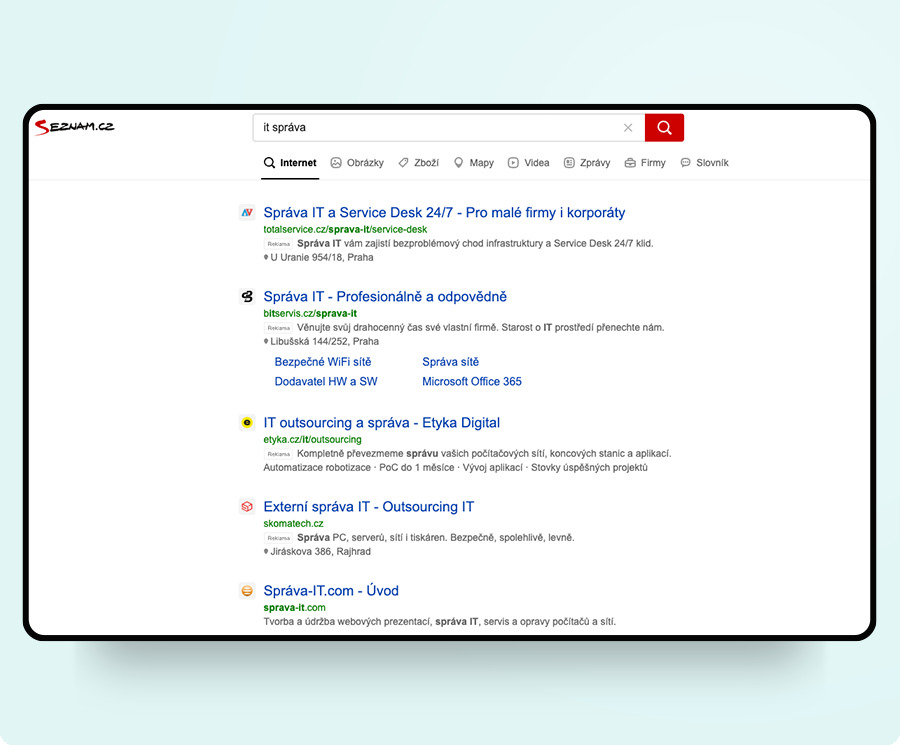Click the bitservis.cz/sprava-it URL

point(310,313)
